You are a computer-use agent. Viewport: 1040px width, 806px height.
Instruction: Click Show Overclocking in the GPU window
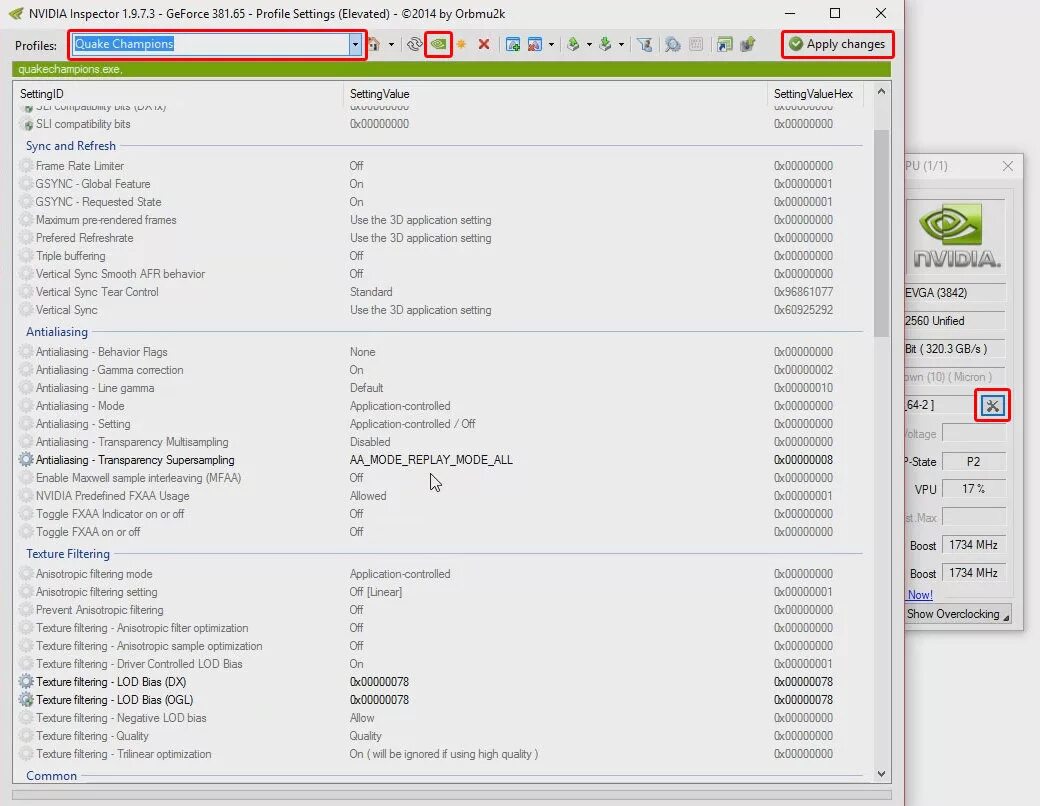pos(957,614)
